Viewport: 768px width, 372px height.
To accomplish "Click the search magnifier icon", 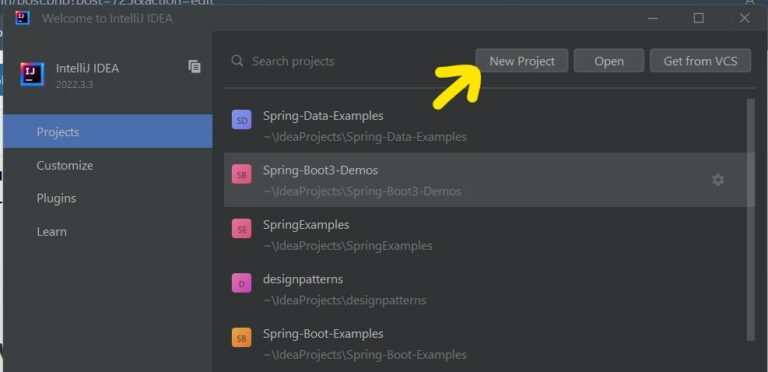I will [x=238, y=61].
